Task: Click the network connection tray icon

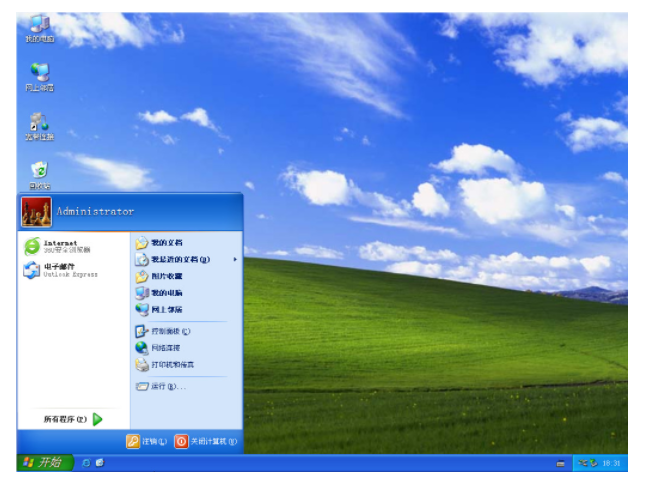Action: coord(583,463)
